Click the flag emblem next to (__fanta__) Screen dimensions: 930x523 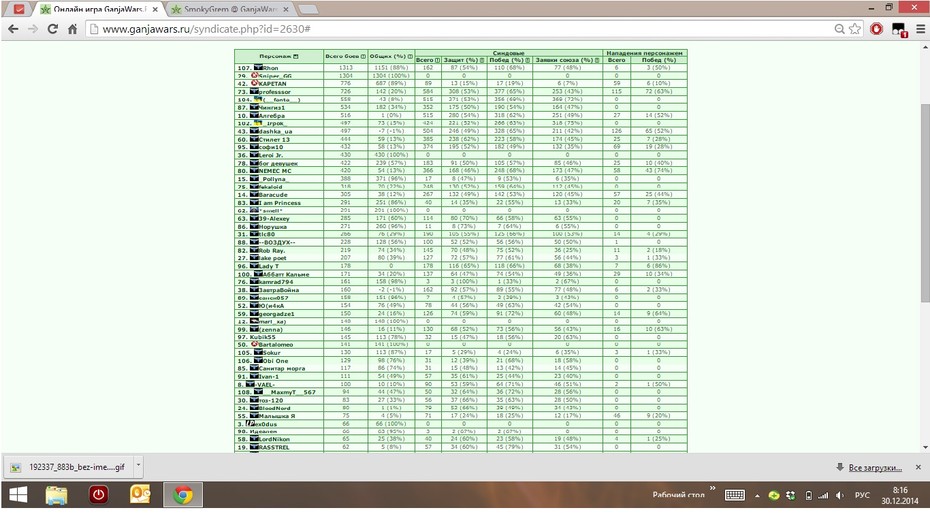tap(258, 99)
